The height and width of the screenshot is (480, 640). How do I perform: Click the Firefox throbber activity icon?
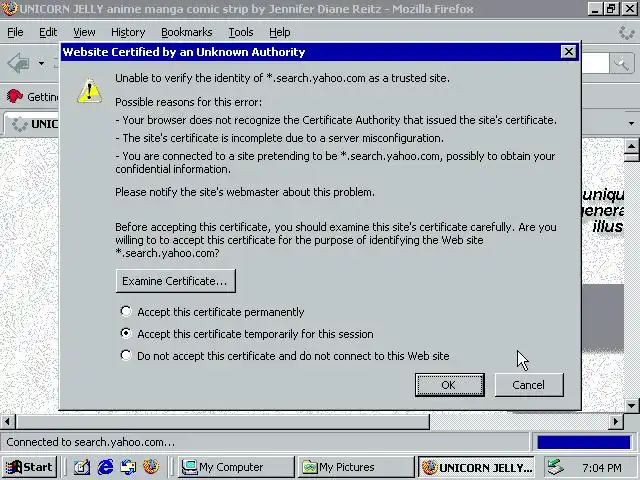(x=626, y=32)
